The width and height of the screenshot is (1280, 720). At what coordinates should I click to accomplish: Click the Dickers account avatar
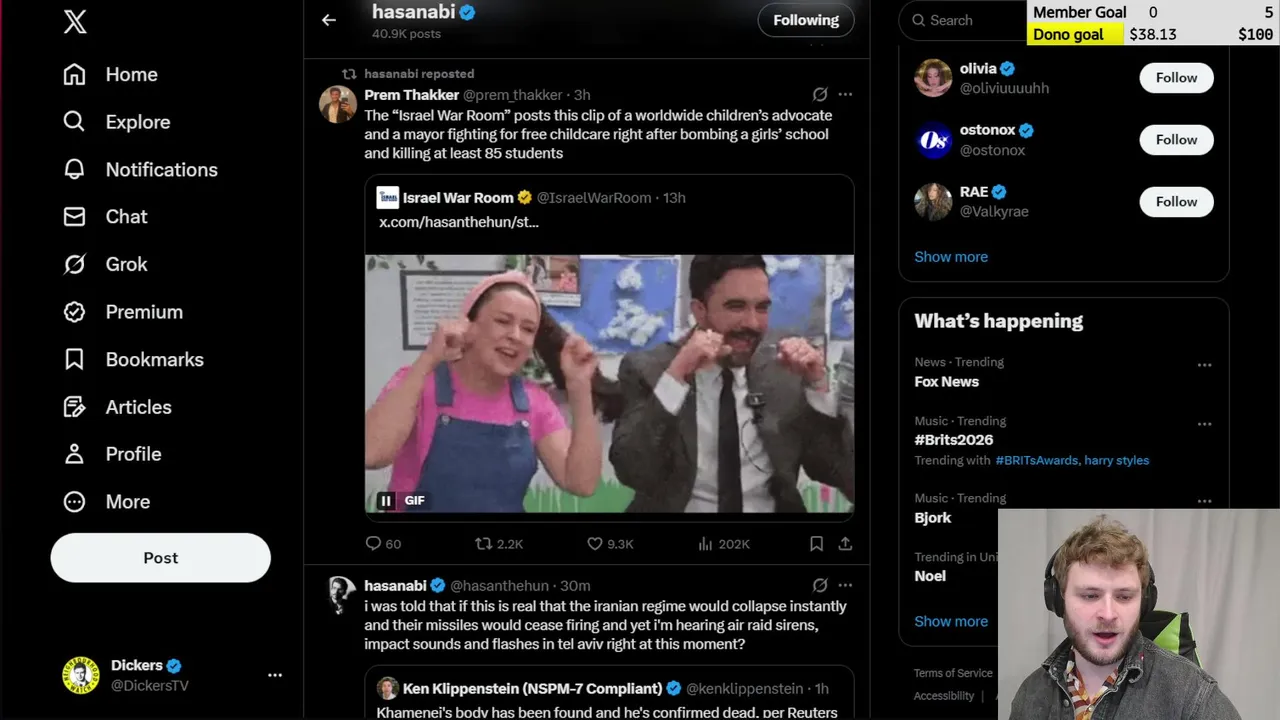(x=81, y=675)
